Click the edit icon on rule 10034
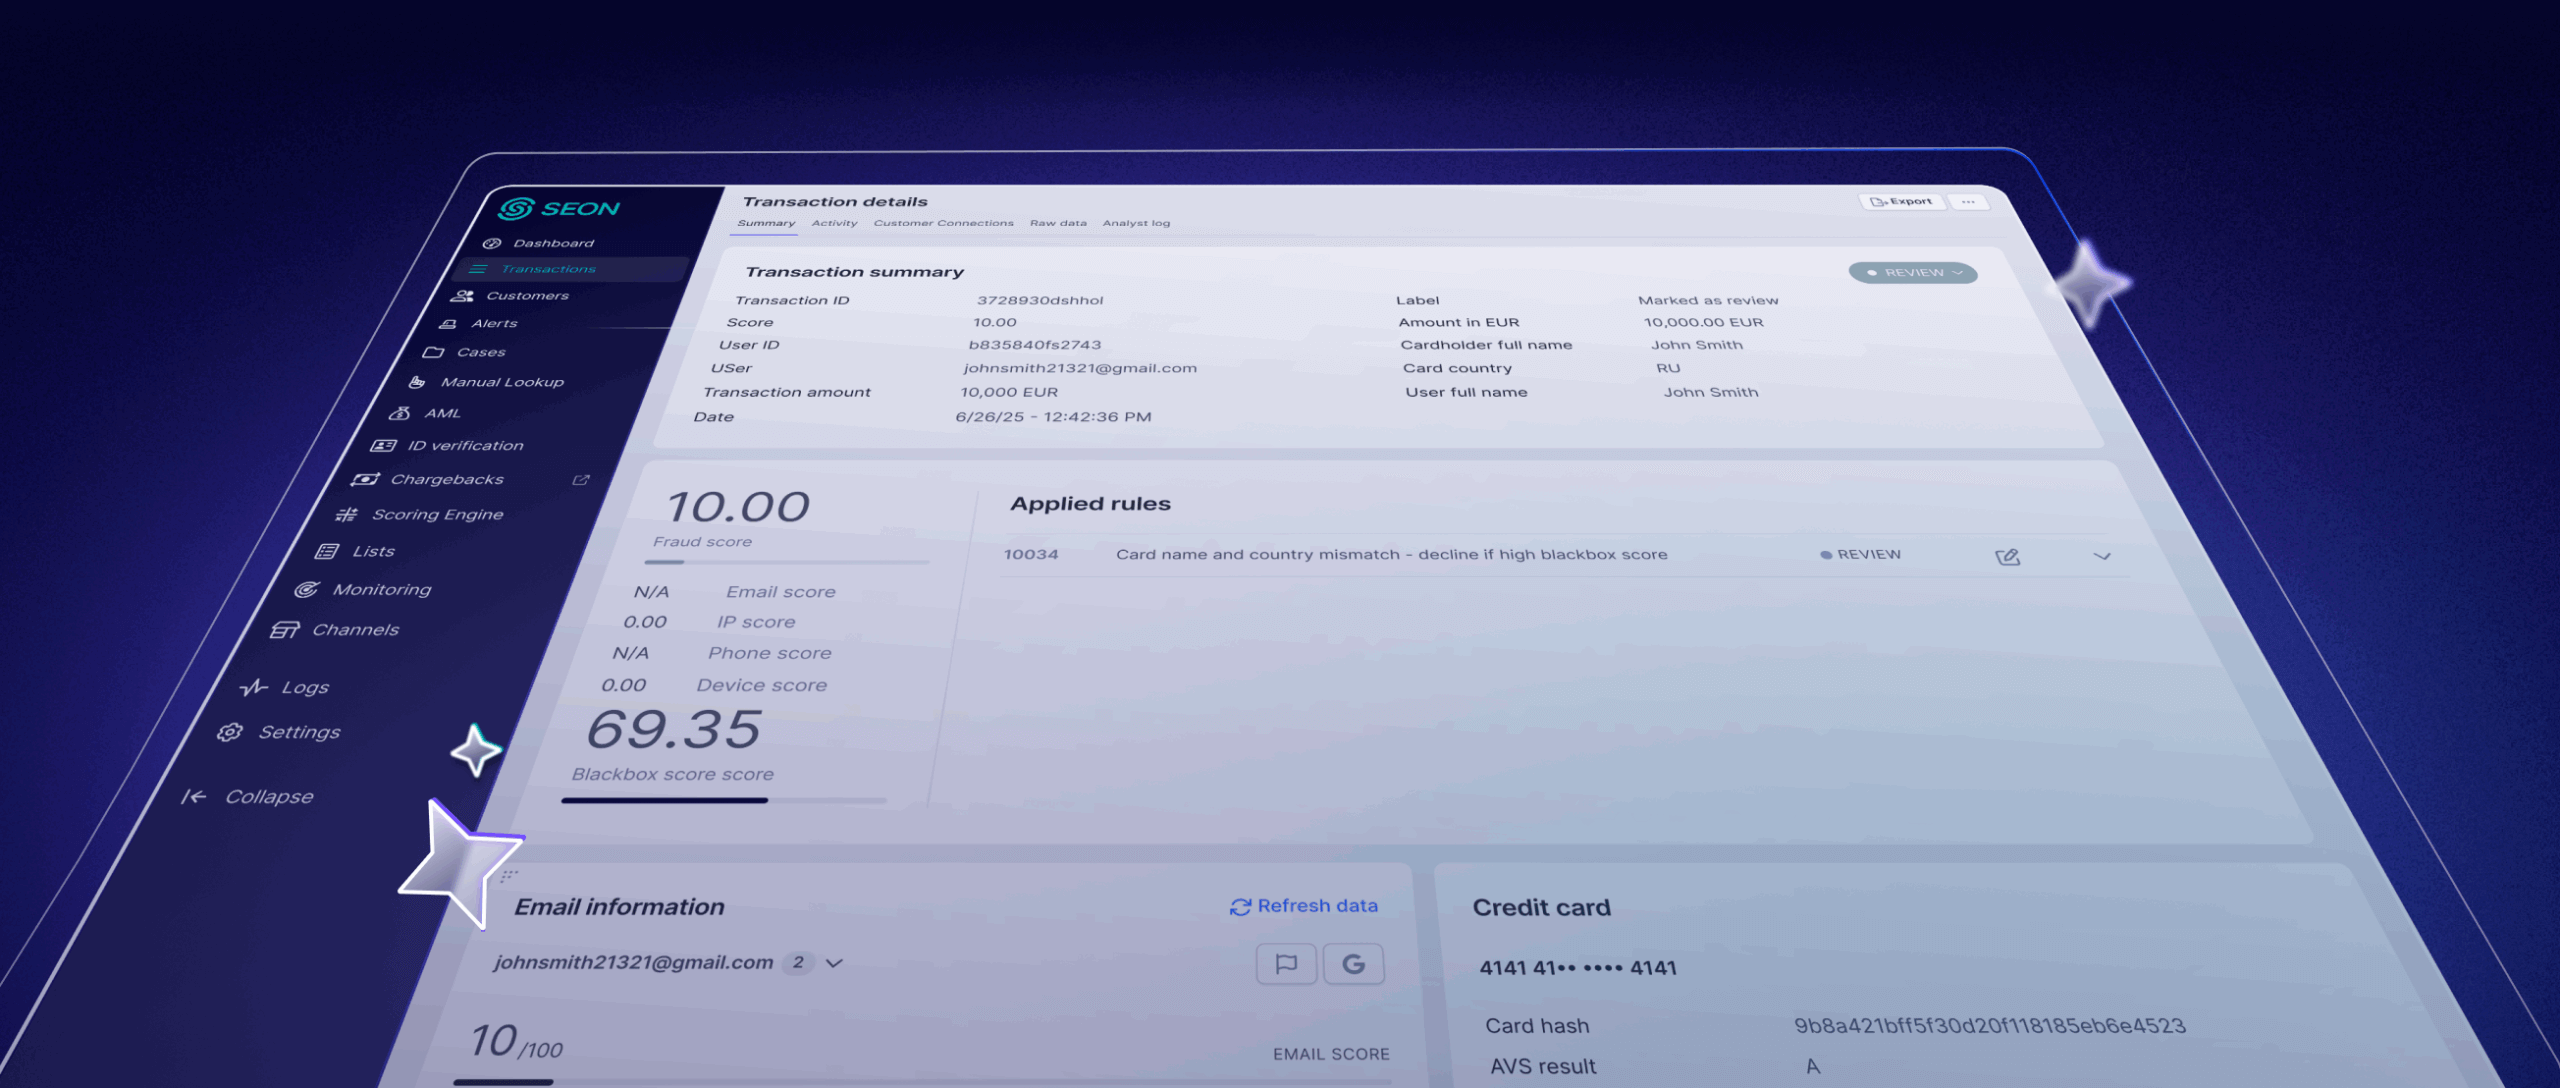 click(x=2007, y=557)
